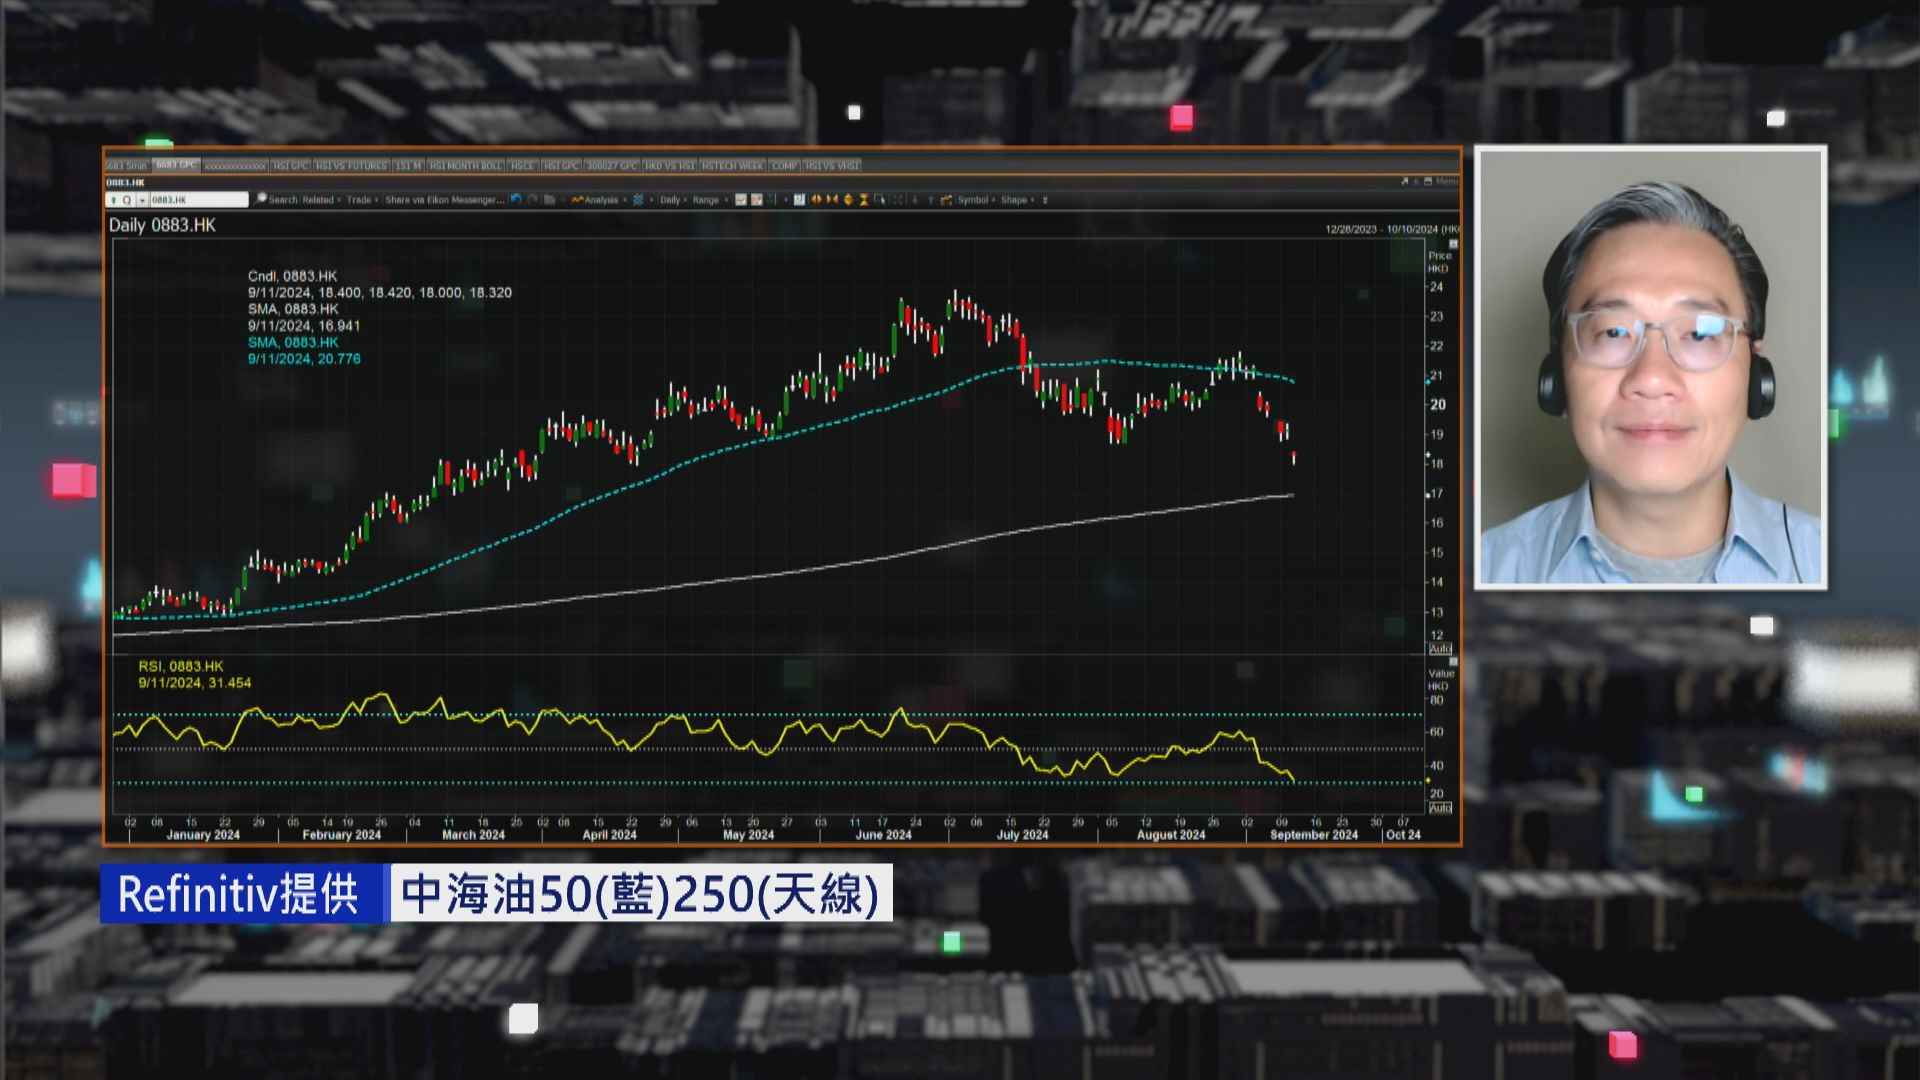Click the redo arrow icon

click(533, 199)
